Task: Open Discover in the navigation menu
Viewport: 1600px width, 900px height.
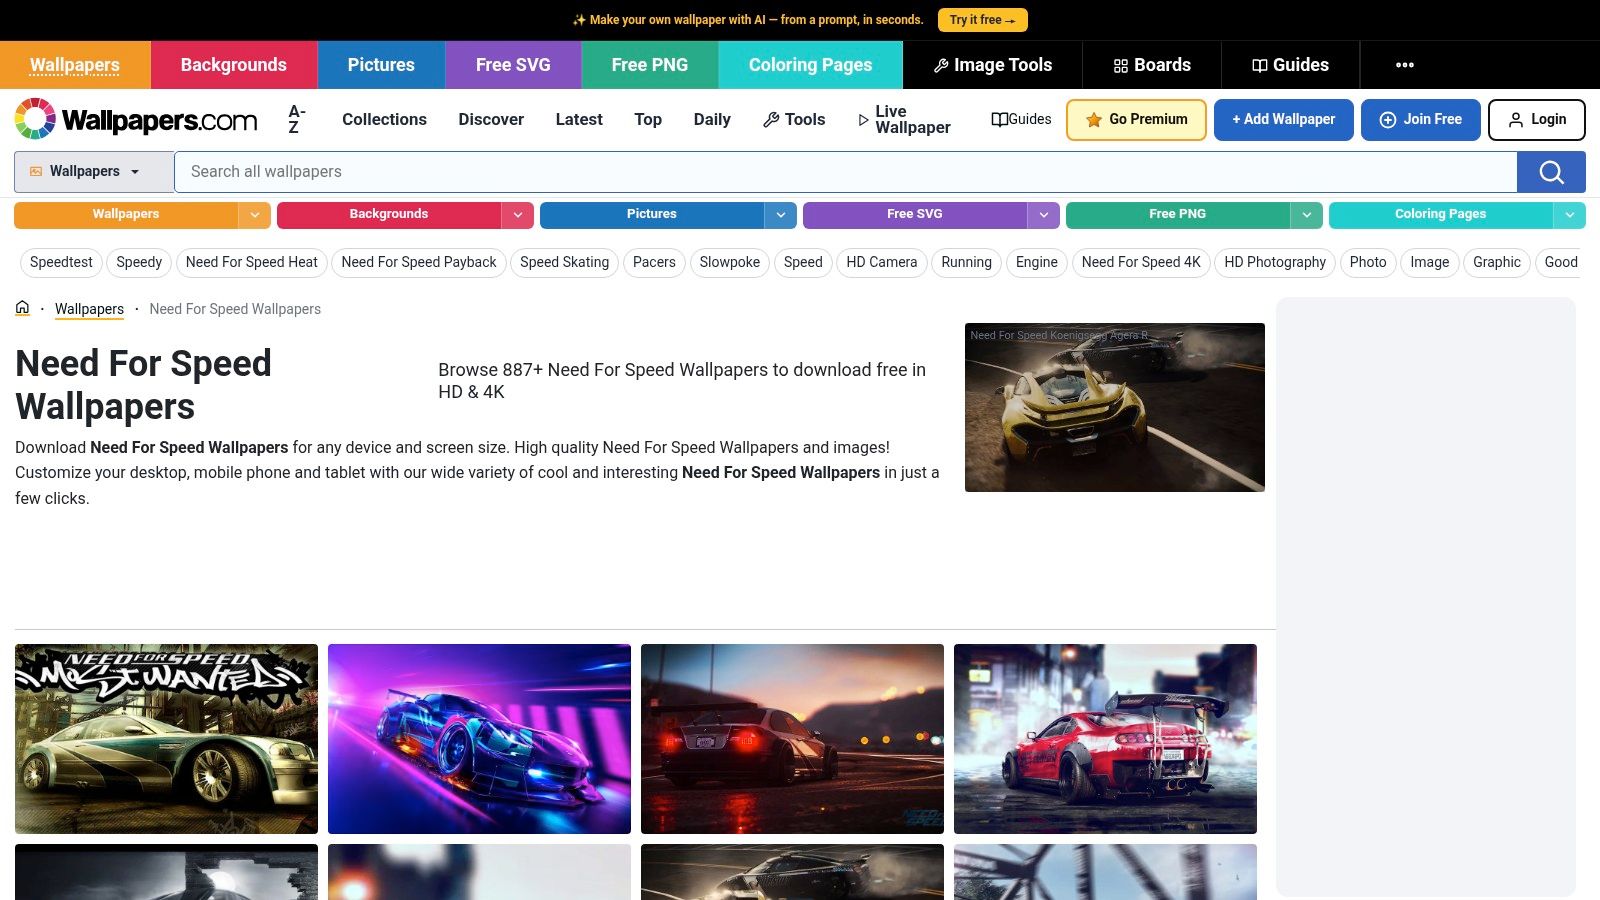Action: (491, 119)
